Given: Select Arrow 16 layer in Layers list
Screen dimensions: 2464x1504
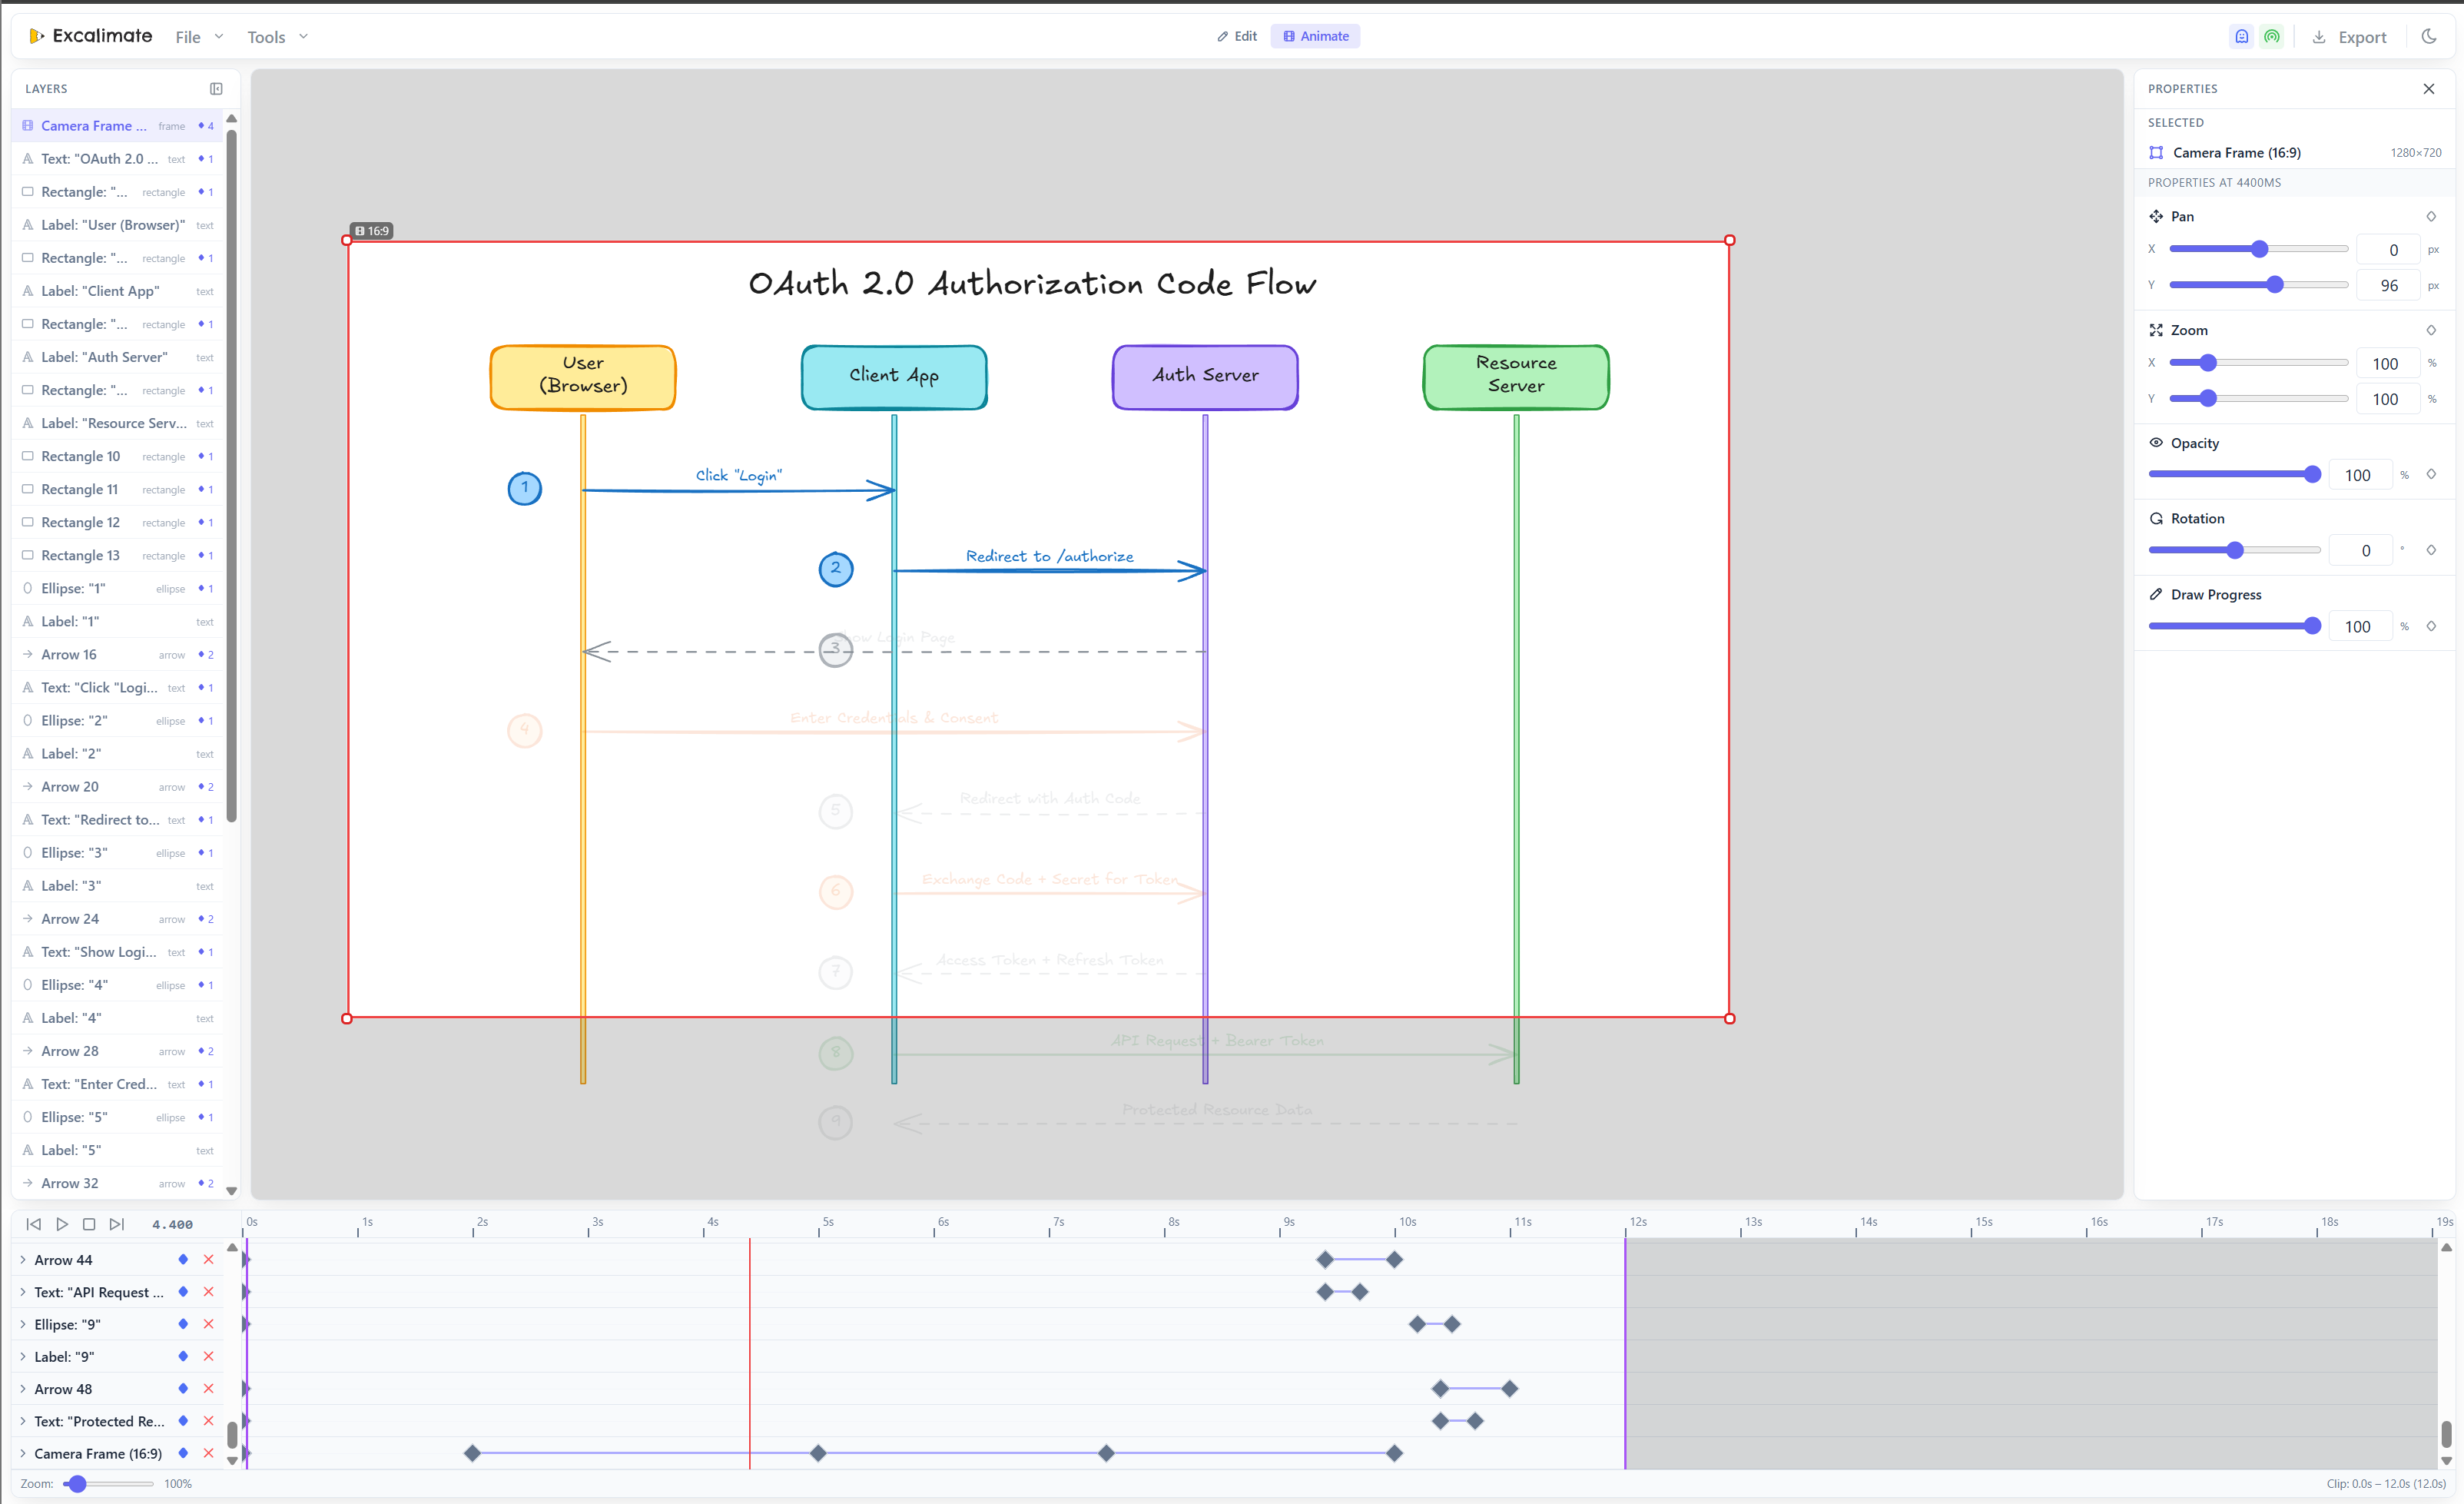Looking at the screenshot, I should point(69,654).
